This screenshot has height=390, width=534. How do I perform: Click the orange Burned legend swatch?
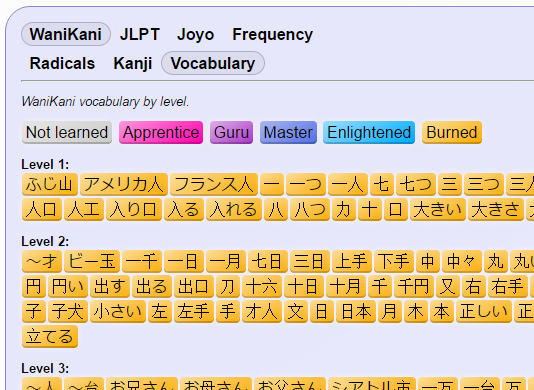coord(452,132)
